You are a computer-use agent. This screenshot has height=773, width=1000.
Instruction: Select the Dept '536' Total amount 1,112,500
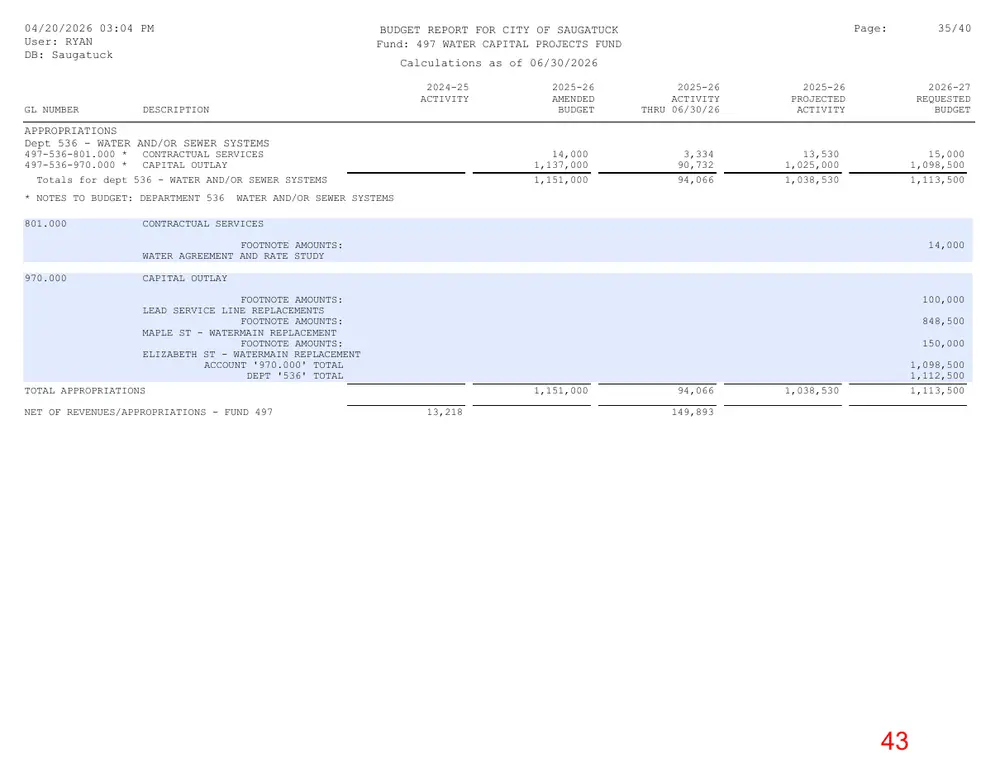point(938,376)
